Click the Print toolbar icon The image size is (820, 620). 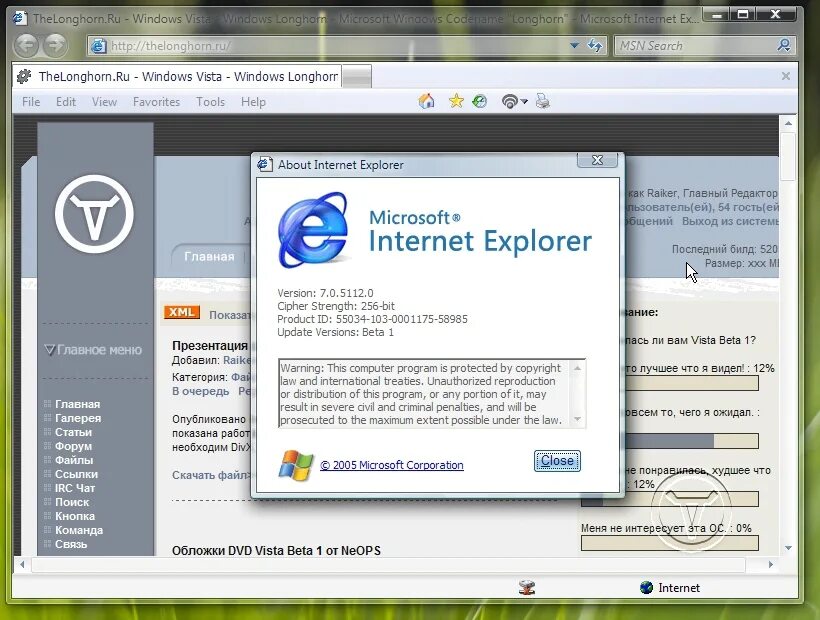pos(542,101)
